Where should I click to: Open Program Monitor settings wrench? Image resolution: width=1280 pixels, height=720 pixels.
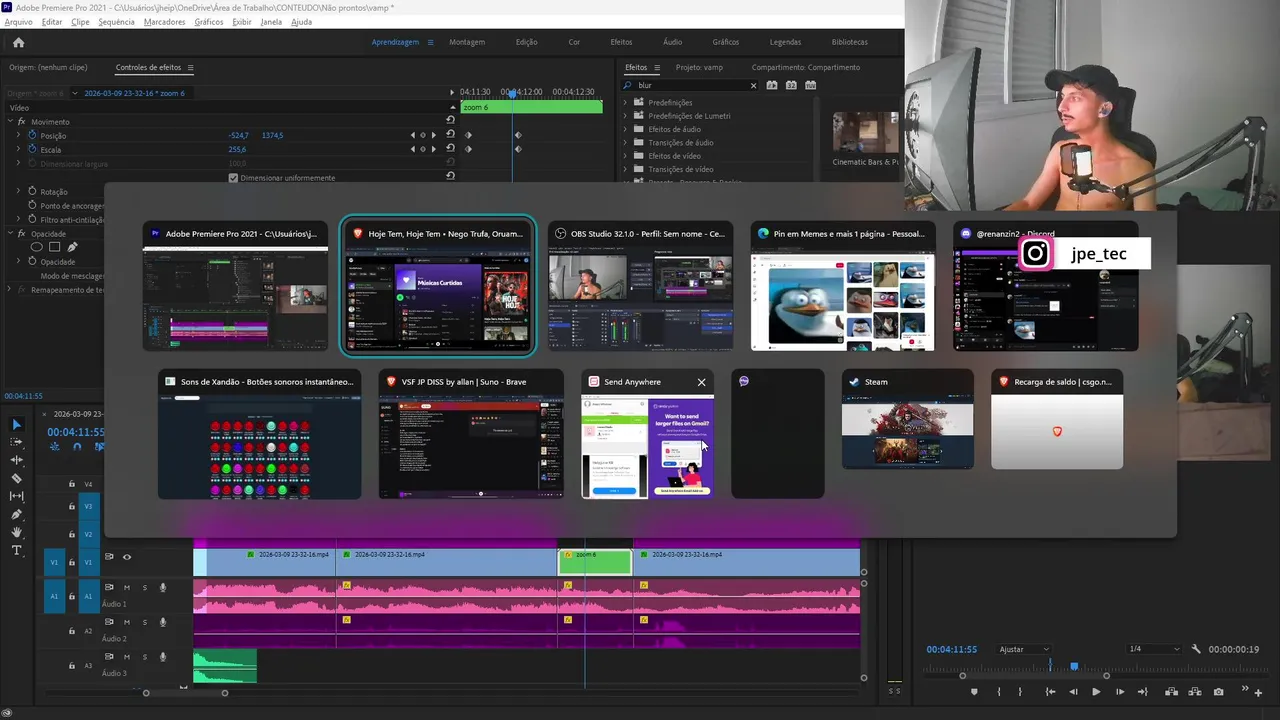(1196, 649)
